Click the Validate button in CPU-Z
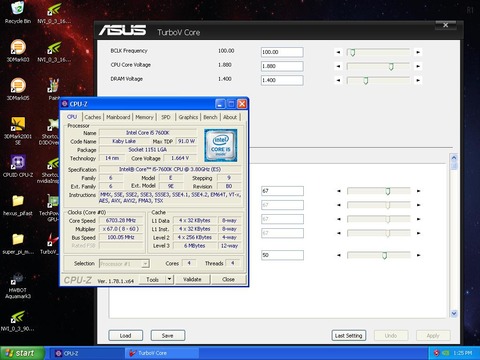The image size is (480, 360). (x=192, y=279)
